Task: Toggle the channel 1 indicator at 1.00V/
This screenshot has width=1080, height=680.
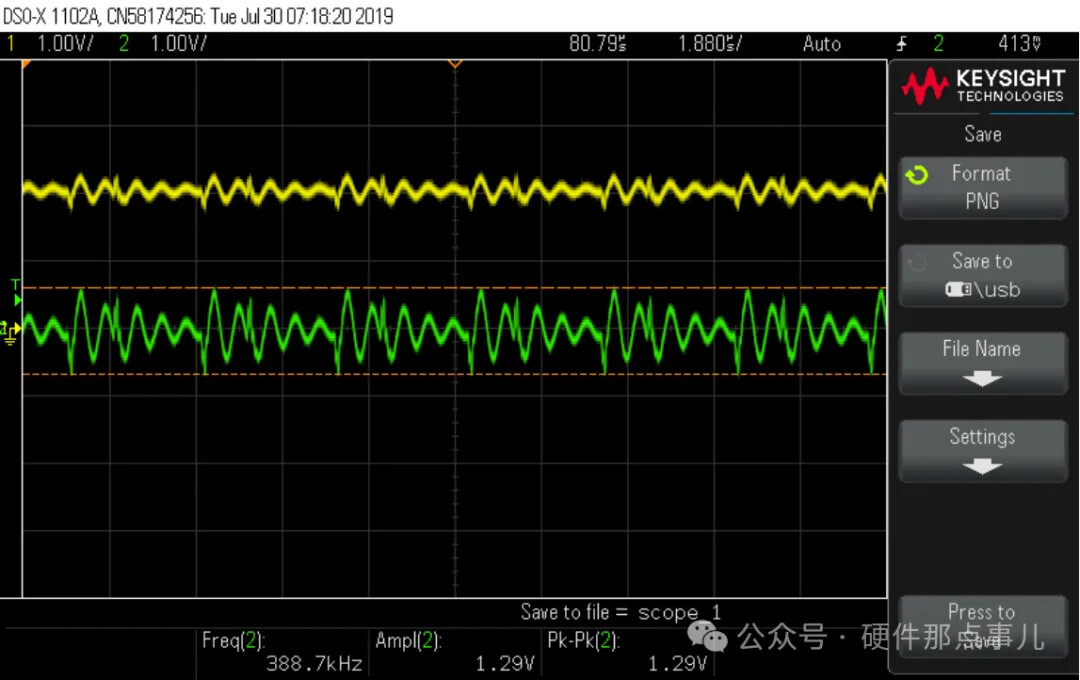Action: click(12, 44)
